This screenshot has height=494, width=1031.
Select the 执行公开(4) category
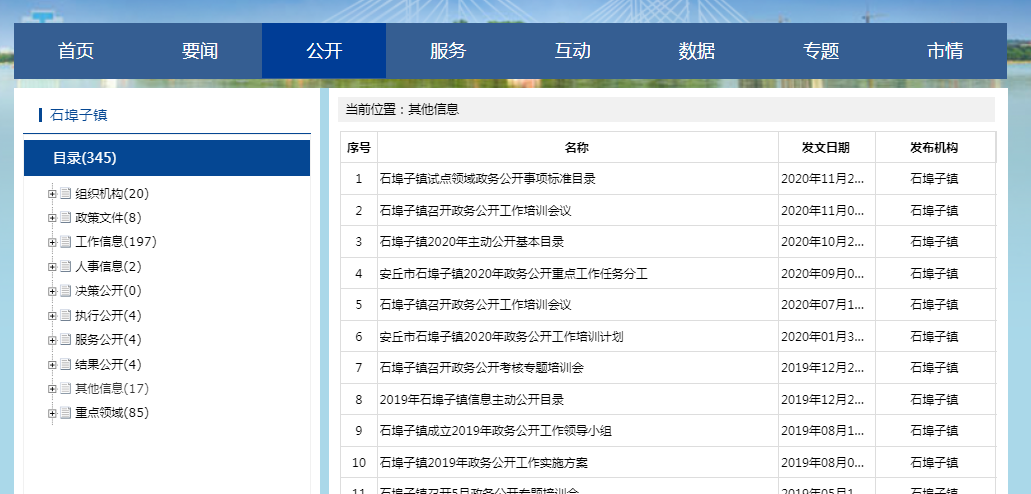click(x=108, y=316)
